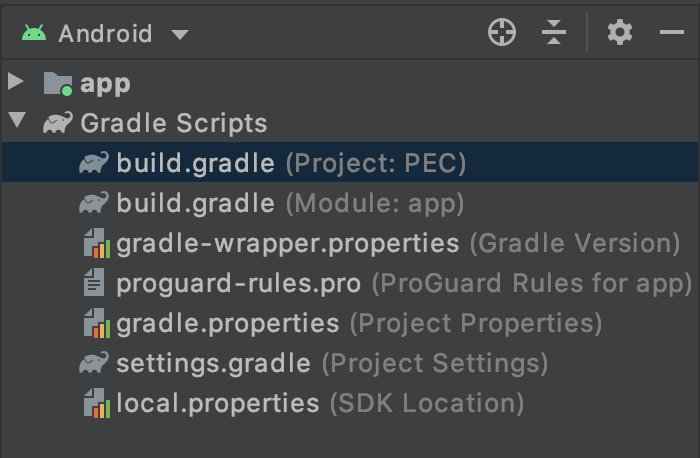Collapse the Gradle Scripts node
The width and height of the screenshot is (700, 458).
[x=16, y=123]
